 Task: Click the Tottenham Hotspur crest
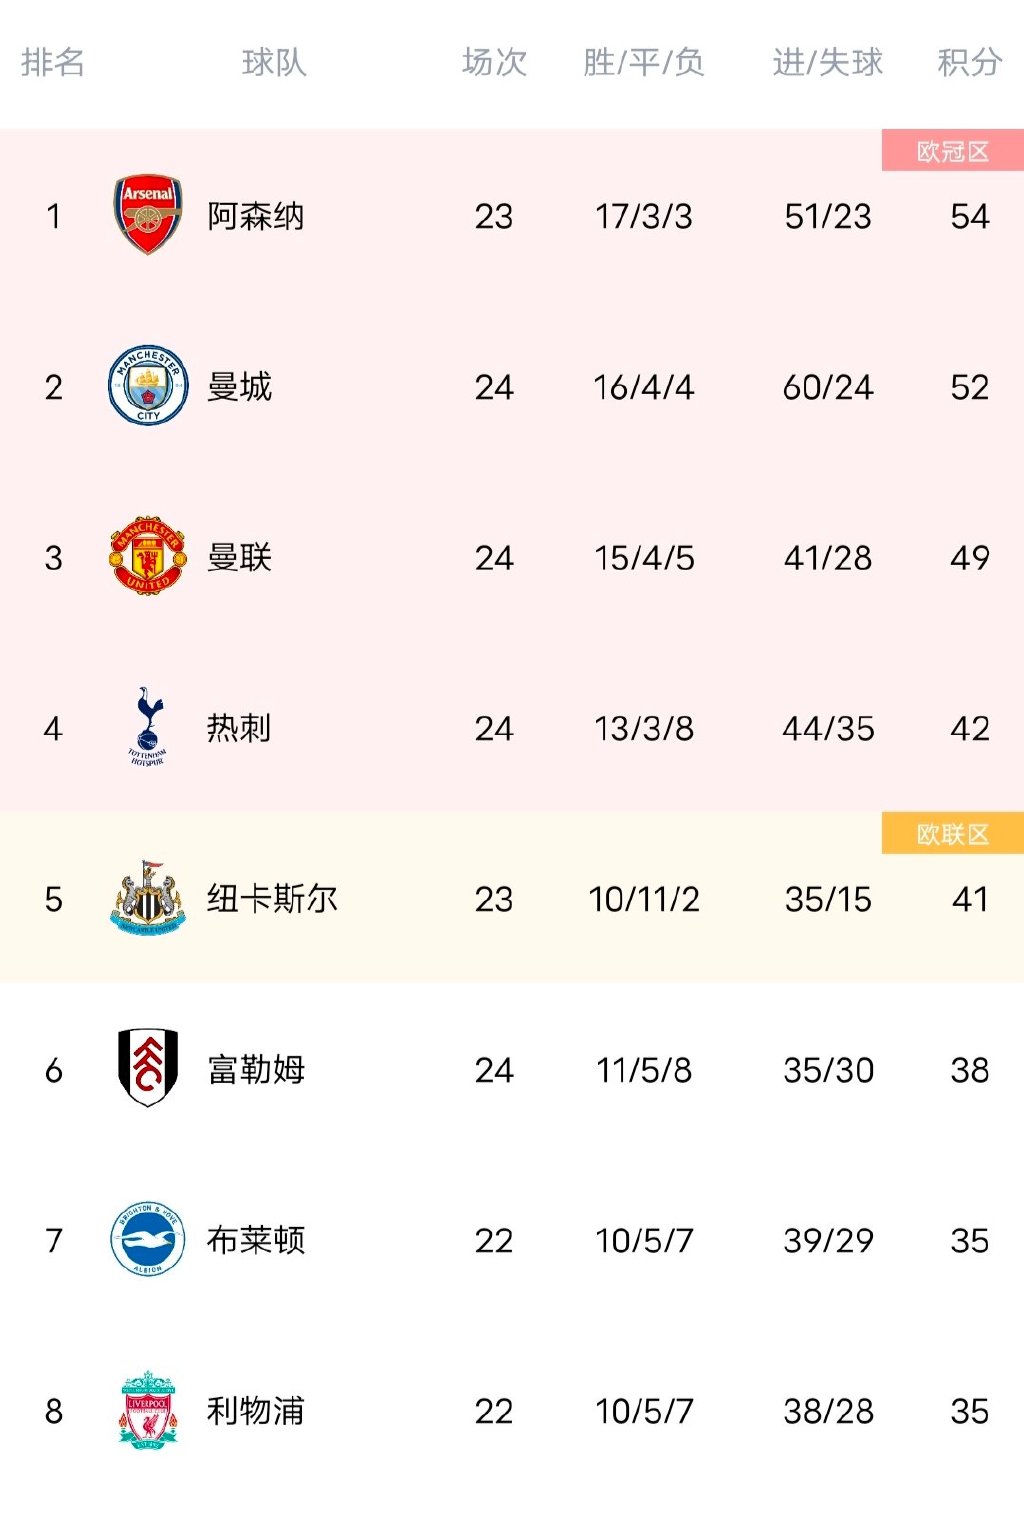click(148, 727)
